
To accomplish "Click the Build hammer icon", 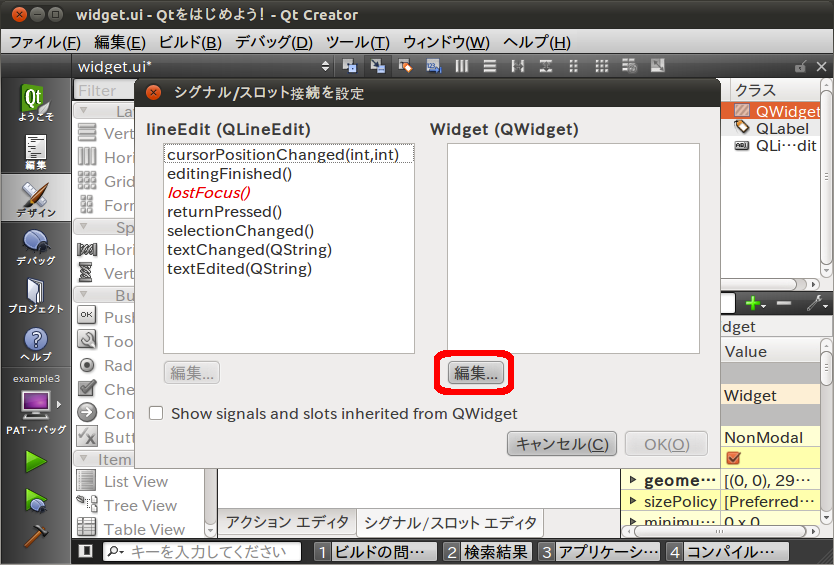I will [x=36, y=535].
